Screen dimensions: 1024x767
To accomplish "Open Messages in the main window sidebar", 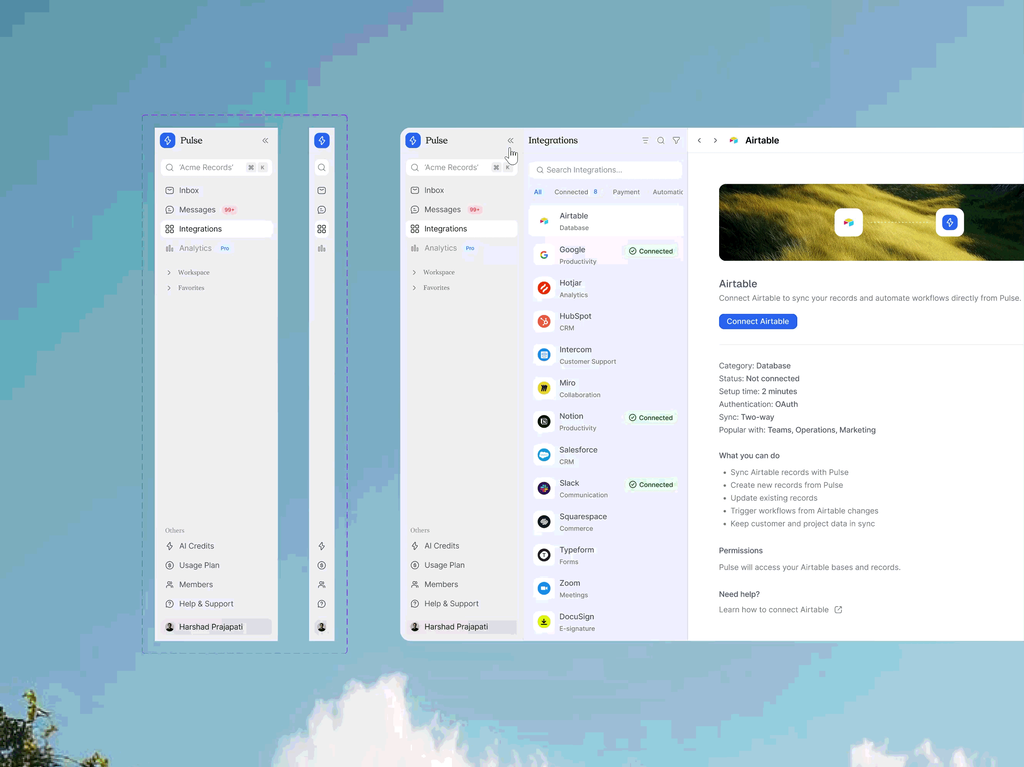I will pyautogui.click(x=462, y=210).
